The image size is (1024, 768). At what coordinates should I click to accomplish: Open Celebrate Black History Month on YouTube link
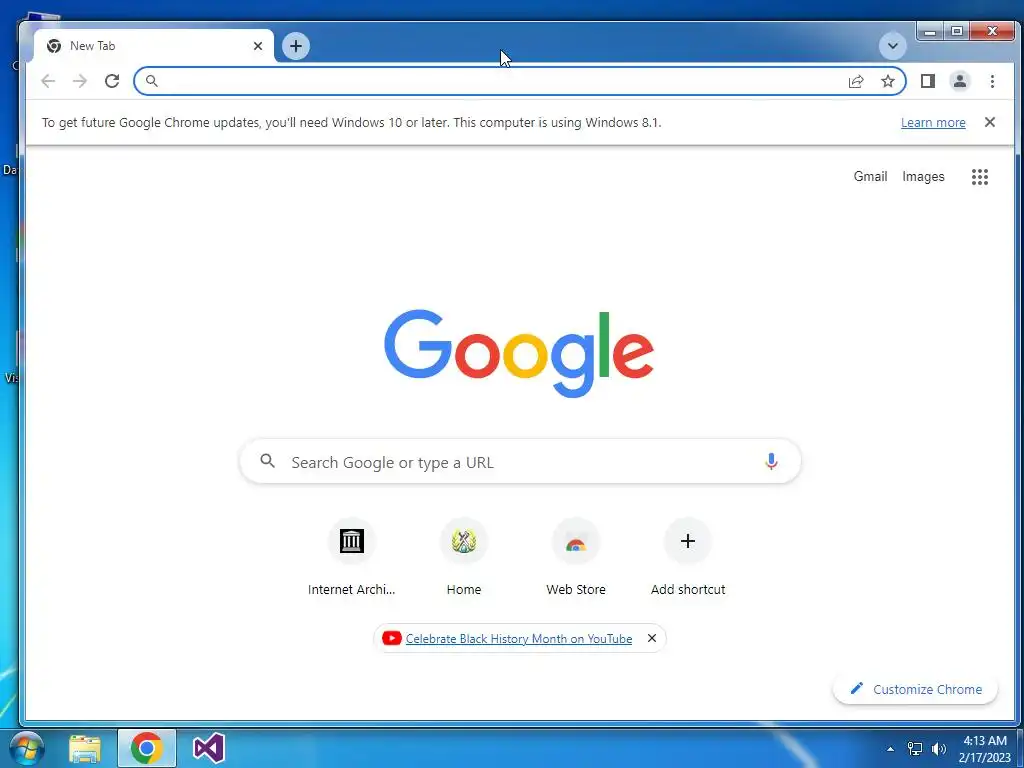[519, 639]
